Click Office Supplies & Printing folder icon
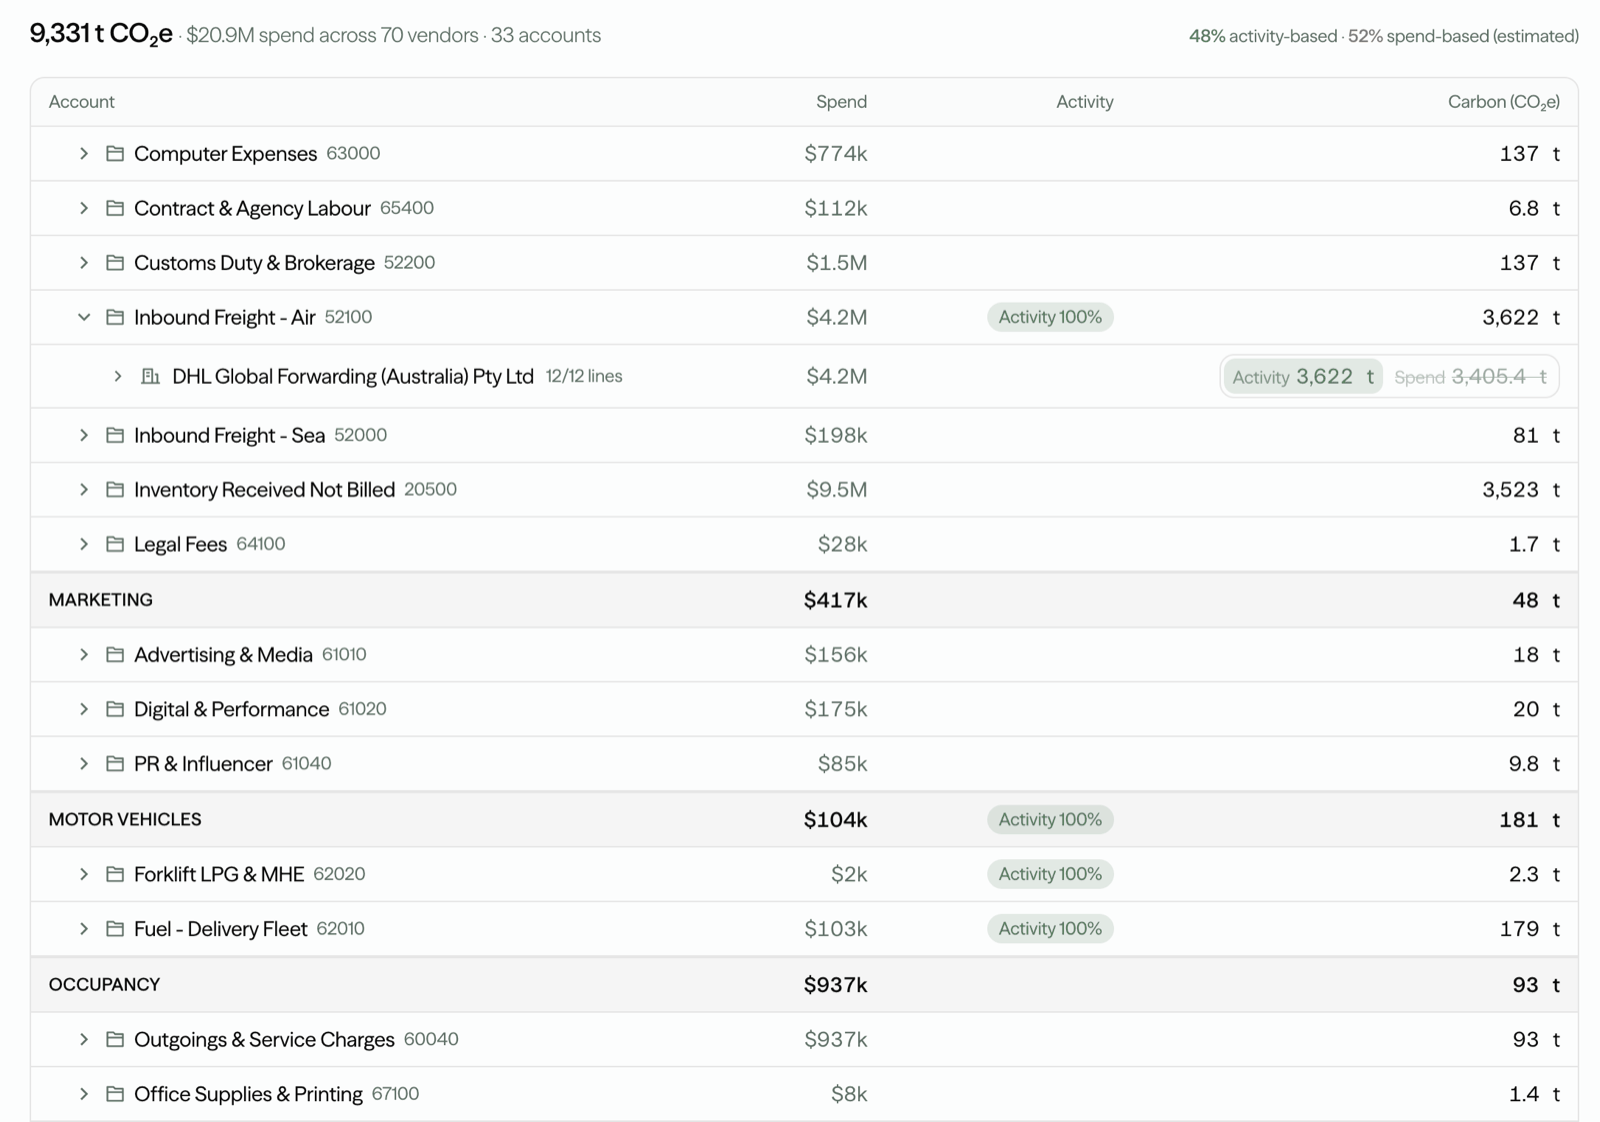This screenshot has height=1122, width=1600. tap(115, 1094)
